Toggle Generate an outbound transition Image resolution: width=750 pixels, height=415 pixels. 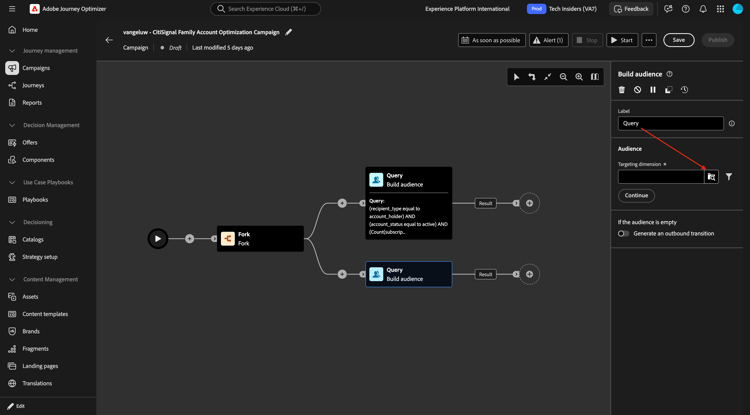click(x=623, y=234)
